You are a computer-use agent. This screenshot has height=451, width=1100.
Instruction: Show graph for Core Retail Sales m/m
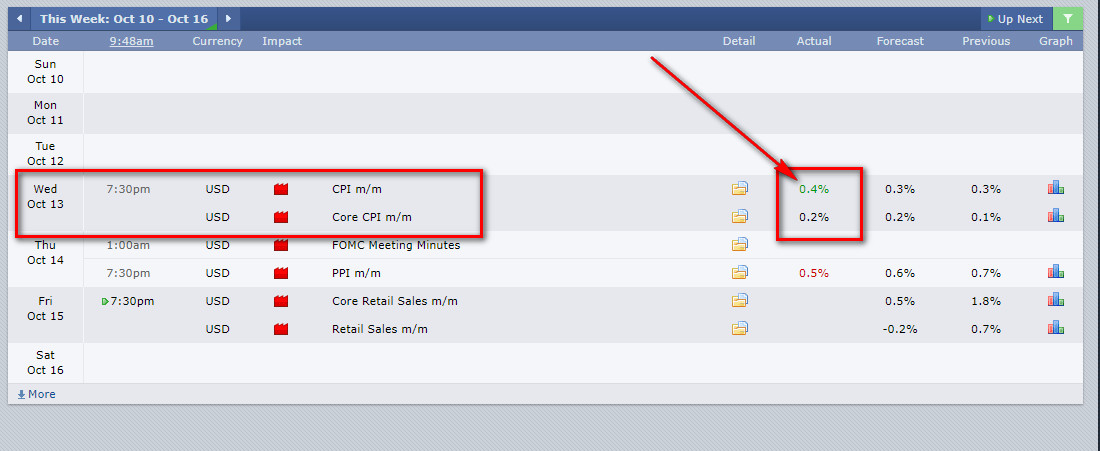coord(1055,300)
